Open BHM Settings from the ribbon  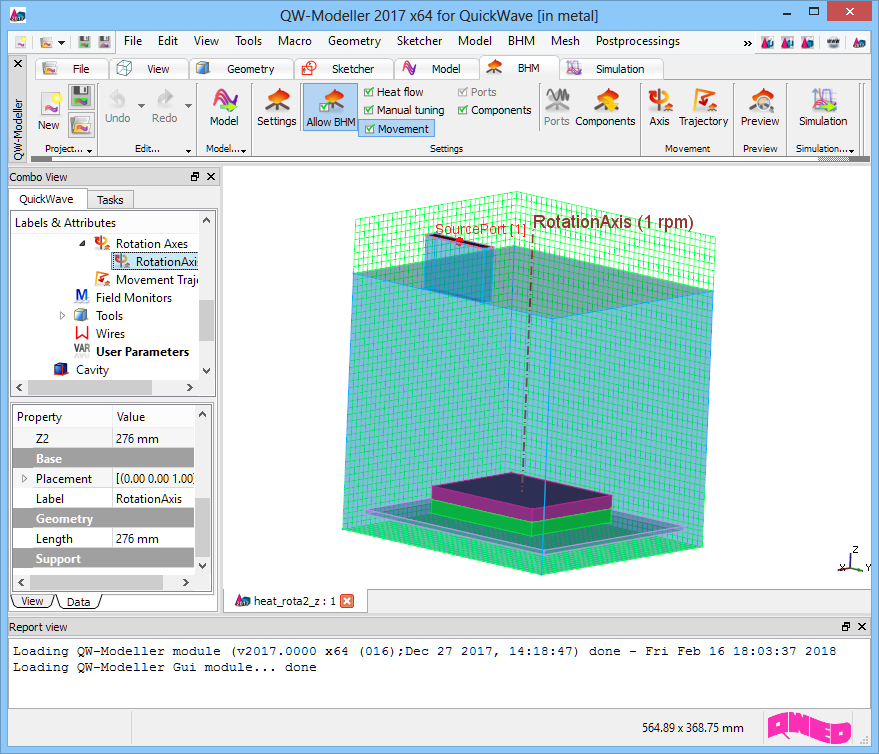pyautogui.click(x=276, y=108)
